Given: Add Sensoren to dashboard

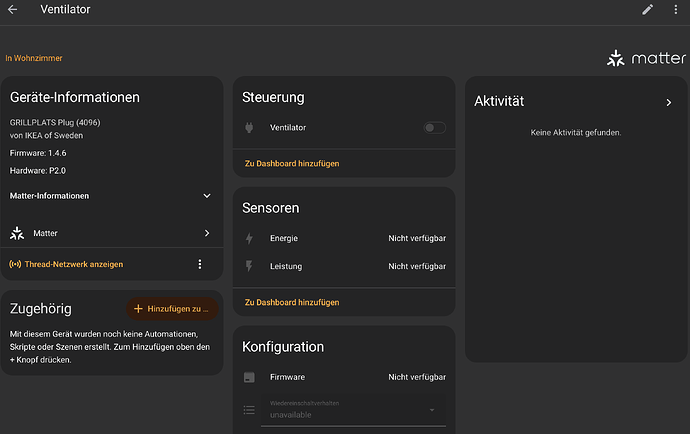Looking at the screenshot, I should [x=292, y=302].
